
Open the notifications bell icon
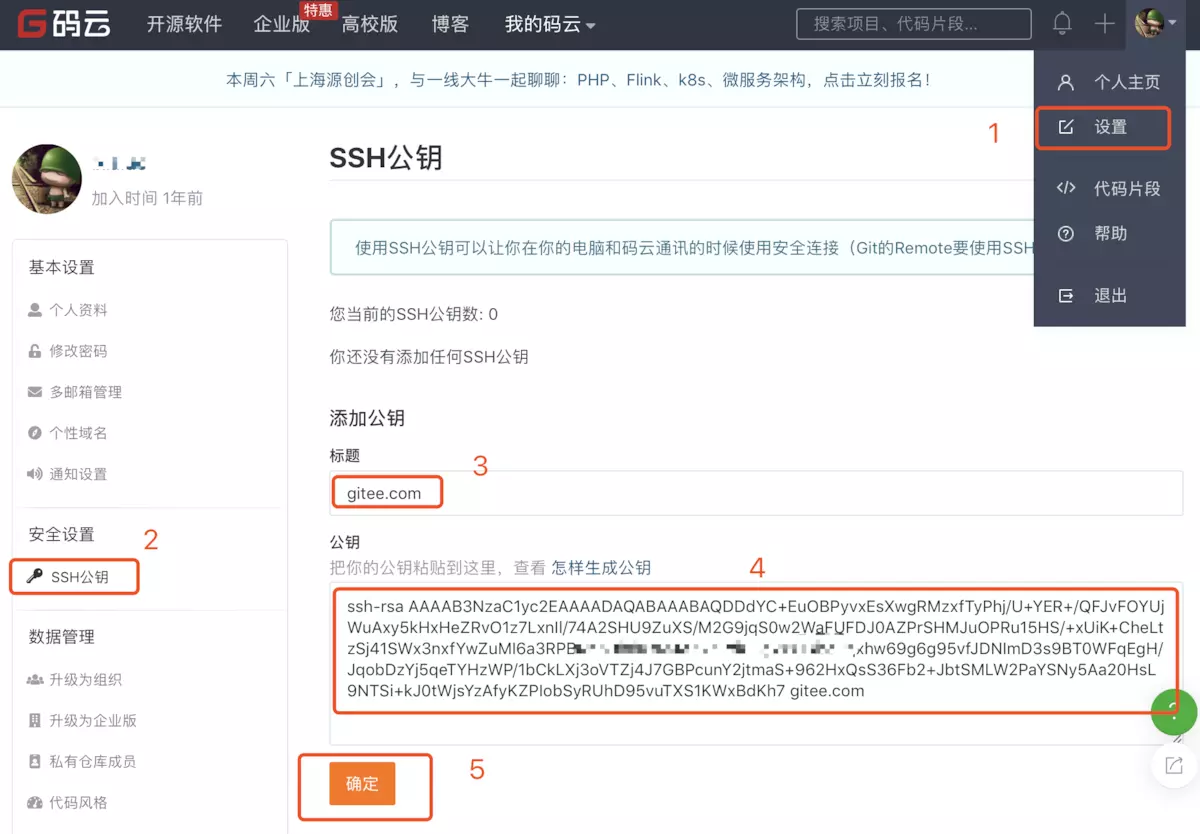pyautogui.click(x=1062, y=24)
